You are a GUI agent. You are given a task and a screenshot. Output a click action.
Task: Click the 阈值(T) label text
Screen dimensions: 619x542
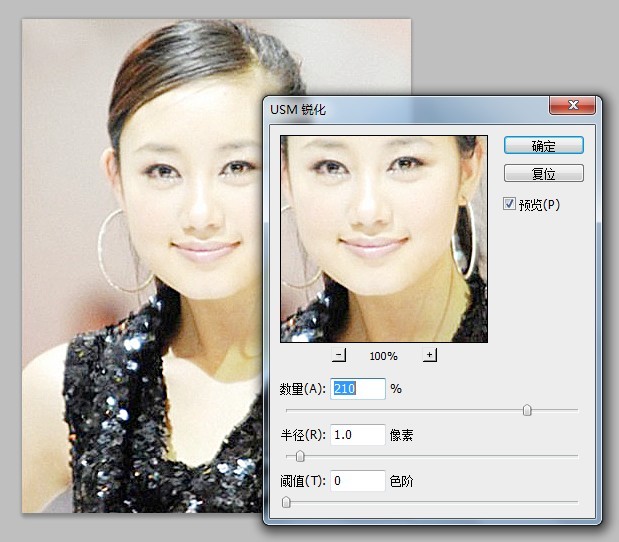(303, 482)
